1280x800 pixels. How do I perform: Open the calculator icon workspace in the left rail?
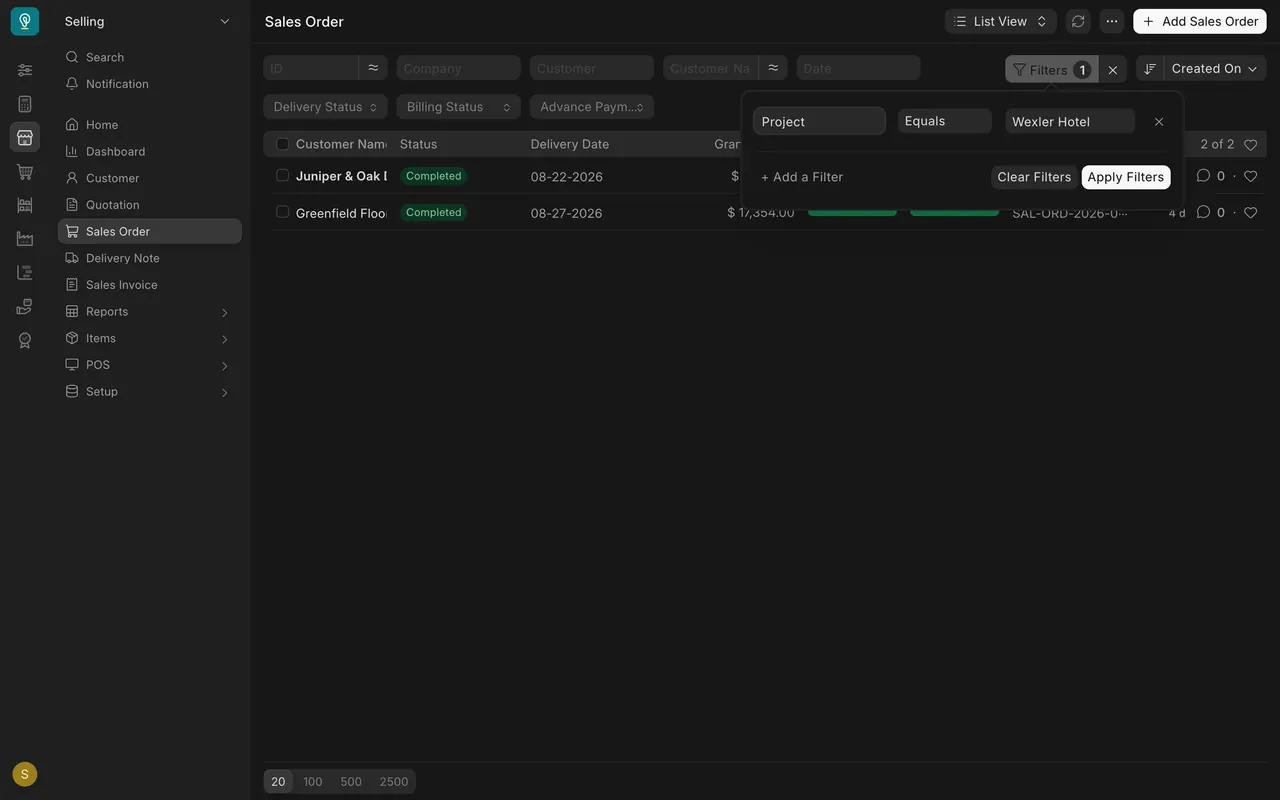click(25, 104)
